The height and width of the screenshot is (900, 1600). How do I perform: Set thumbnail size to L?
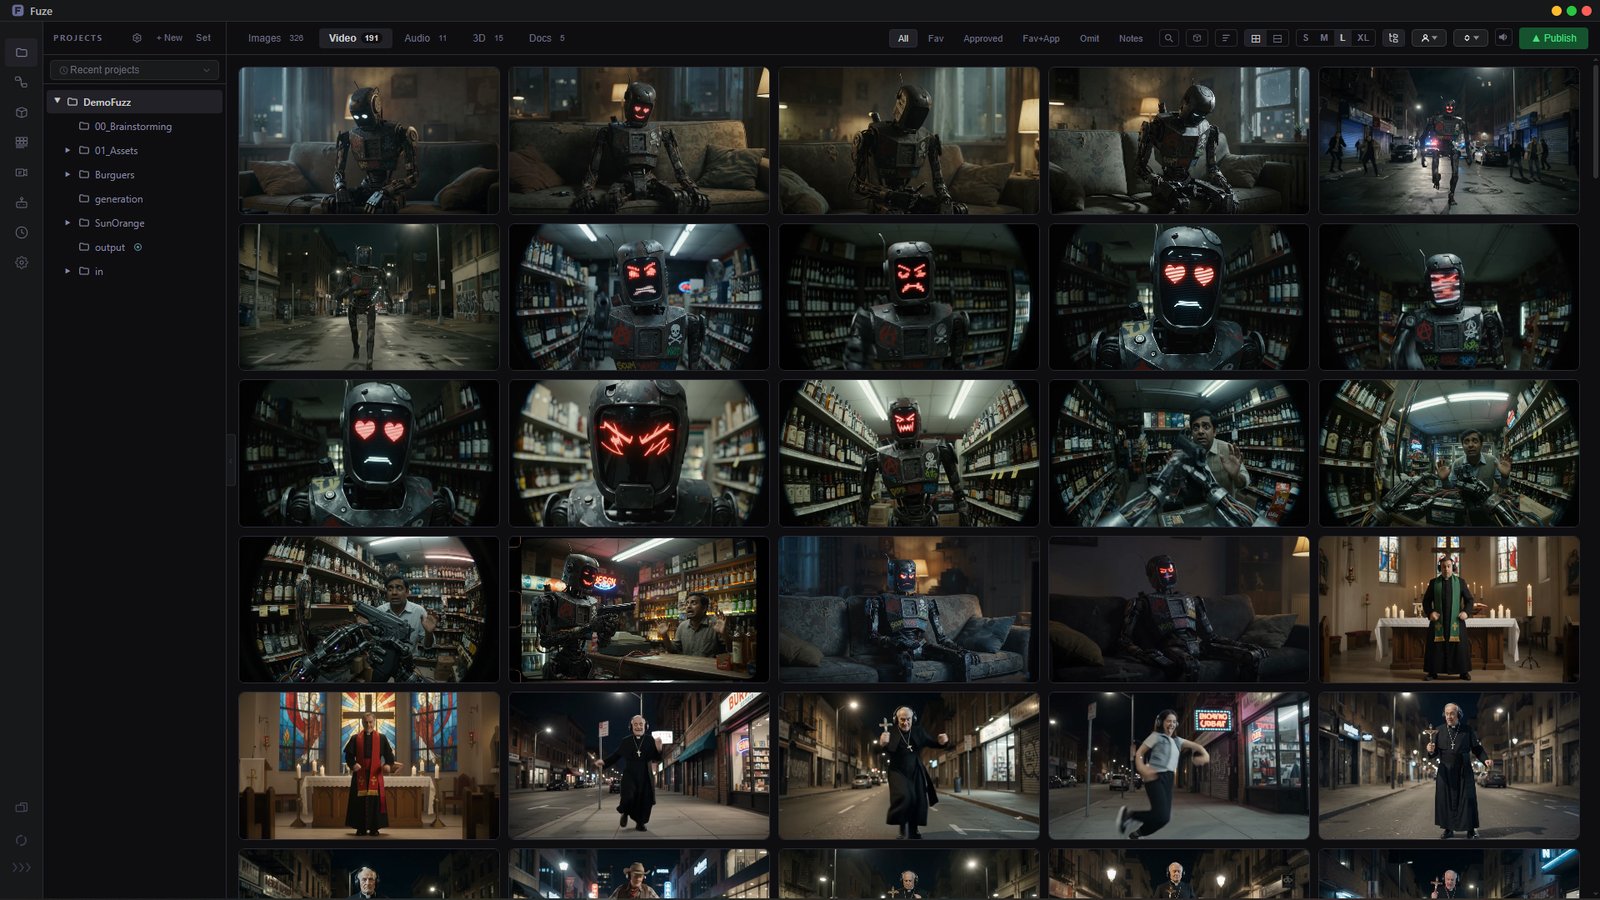point(1342,38)
